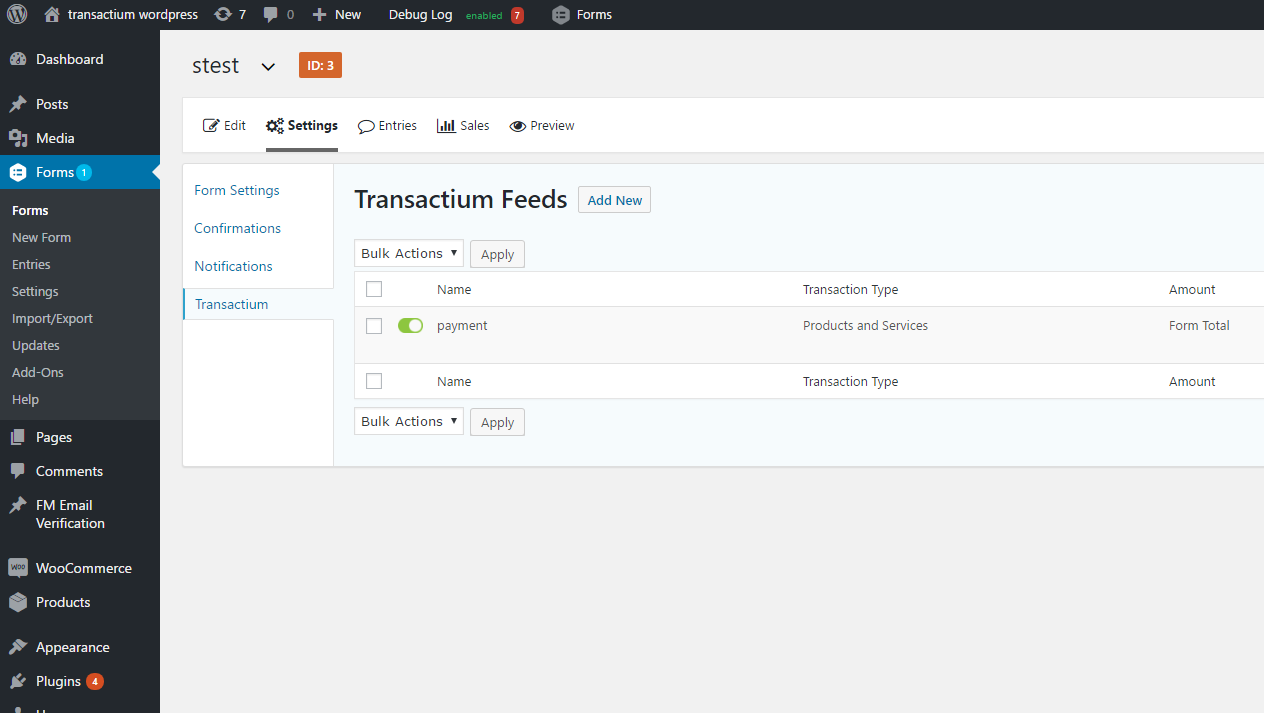
Task: Select the Transactium settings section
Action: pyautogui.click(x=232, y=304)
